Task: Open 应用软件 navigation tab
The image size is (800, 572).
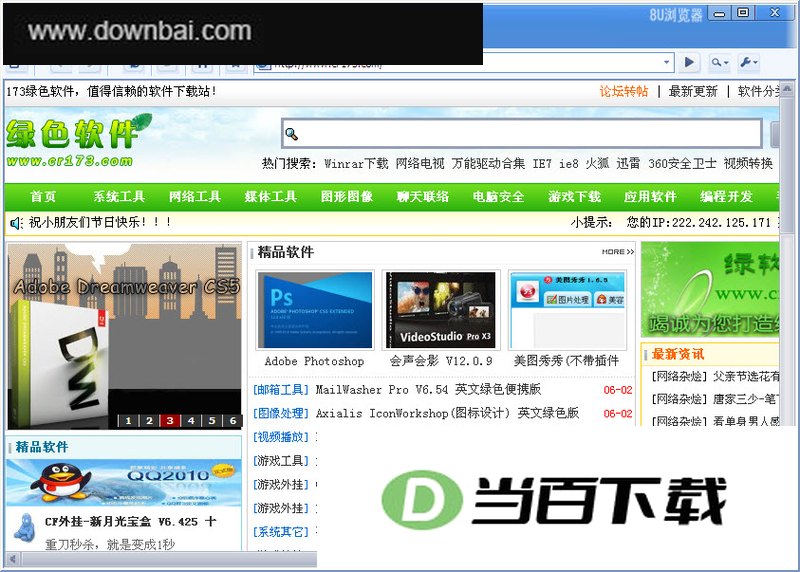Action: coord(650,196)
